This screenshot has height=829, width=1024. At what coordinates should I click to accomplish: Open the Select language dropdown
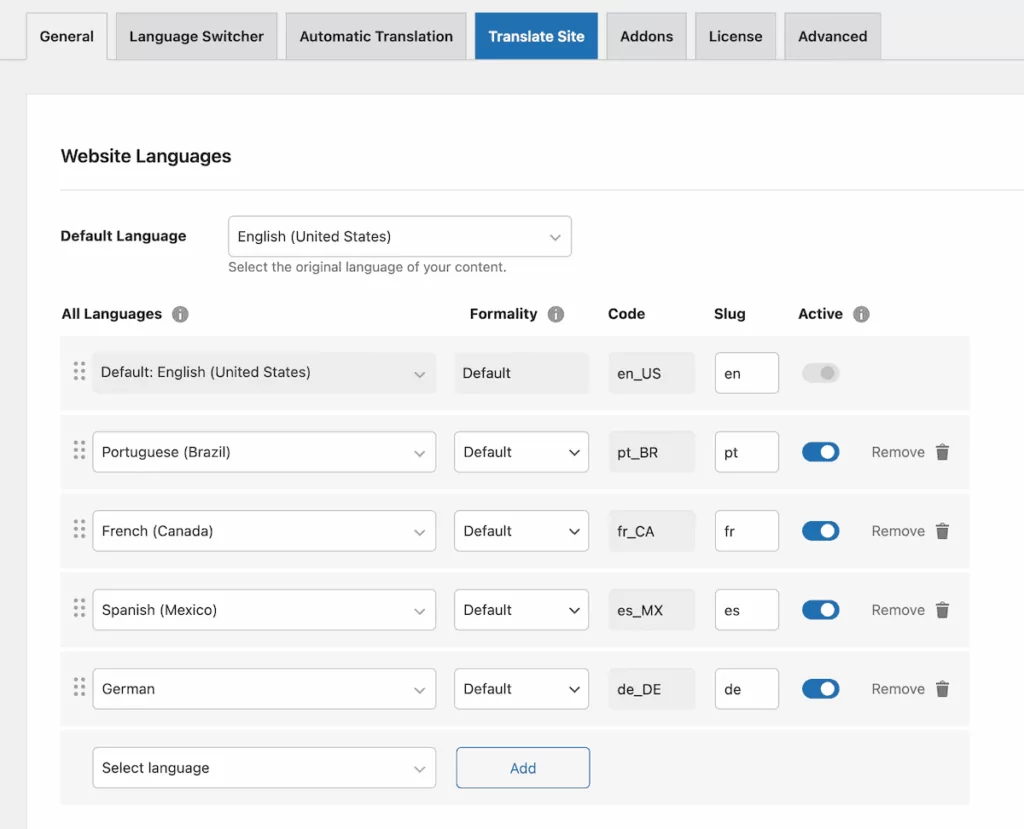pyautogui.click(x=264, y=768)
